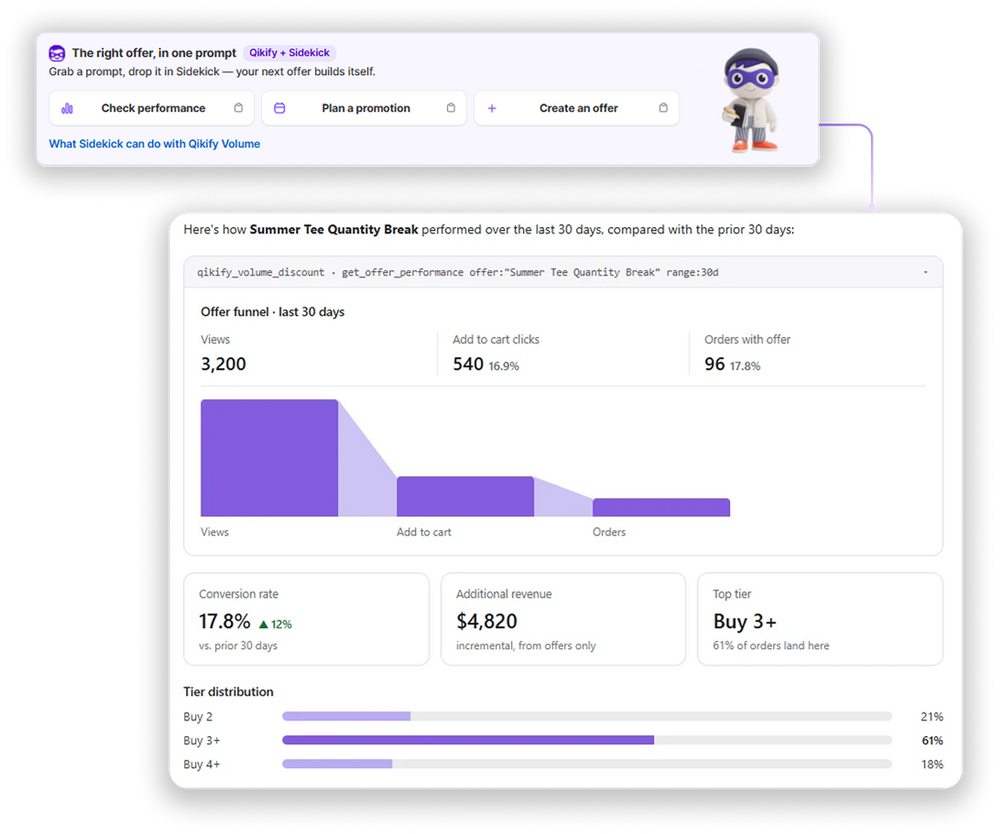1000x834 pixels.
Task: Click the Add to cart clicks value 540
Action: (468, 364)
